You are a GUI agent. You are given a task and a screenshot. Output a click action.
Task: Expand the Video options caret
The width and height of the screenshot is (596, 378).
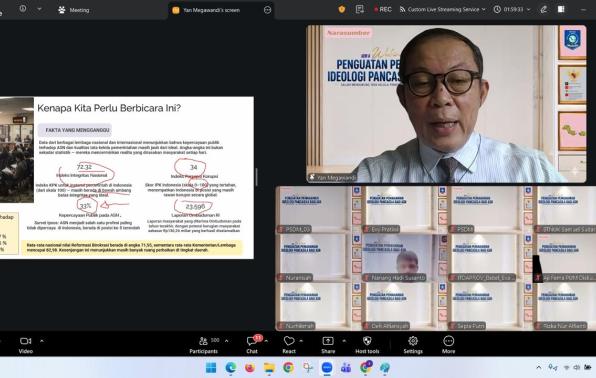[x=42, y=341]
